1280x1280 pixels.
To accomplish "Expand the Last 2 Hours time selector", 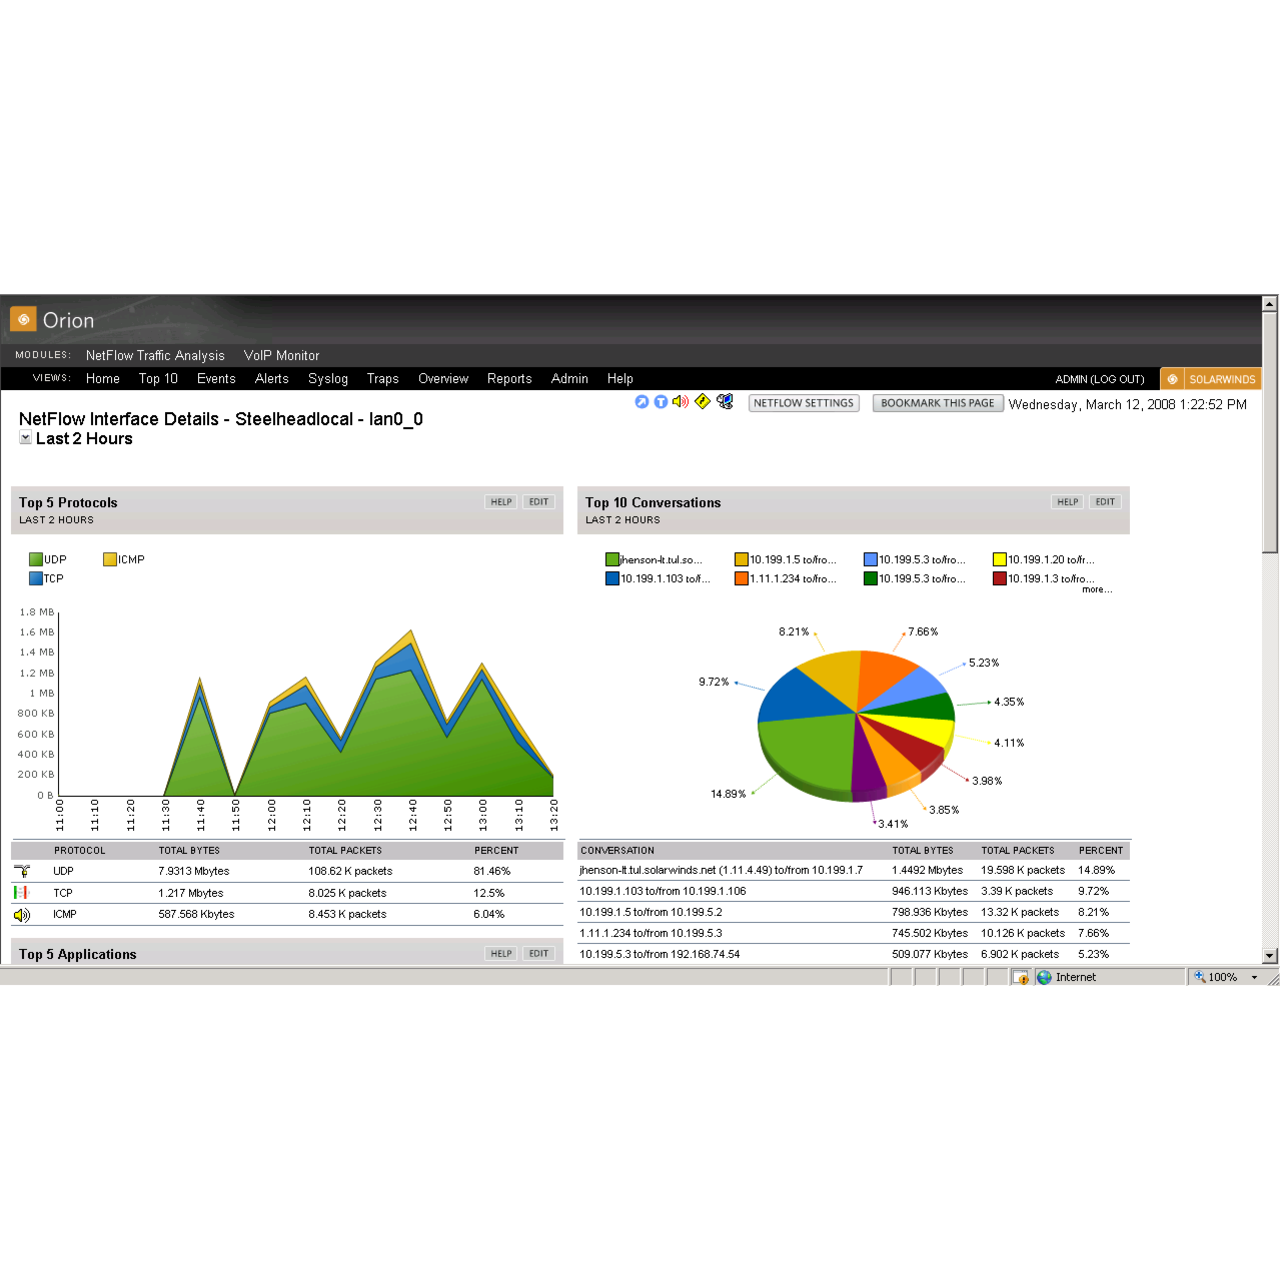I will (x=25, y=438).
